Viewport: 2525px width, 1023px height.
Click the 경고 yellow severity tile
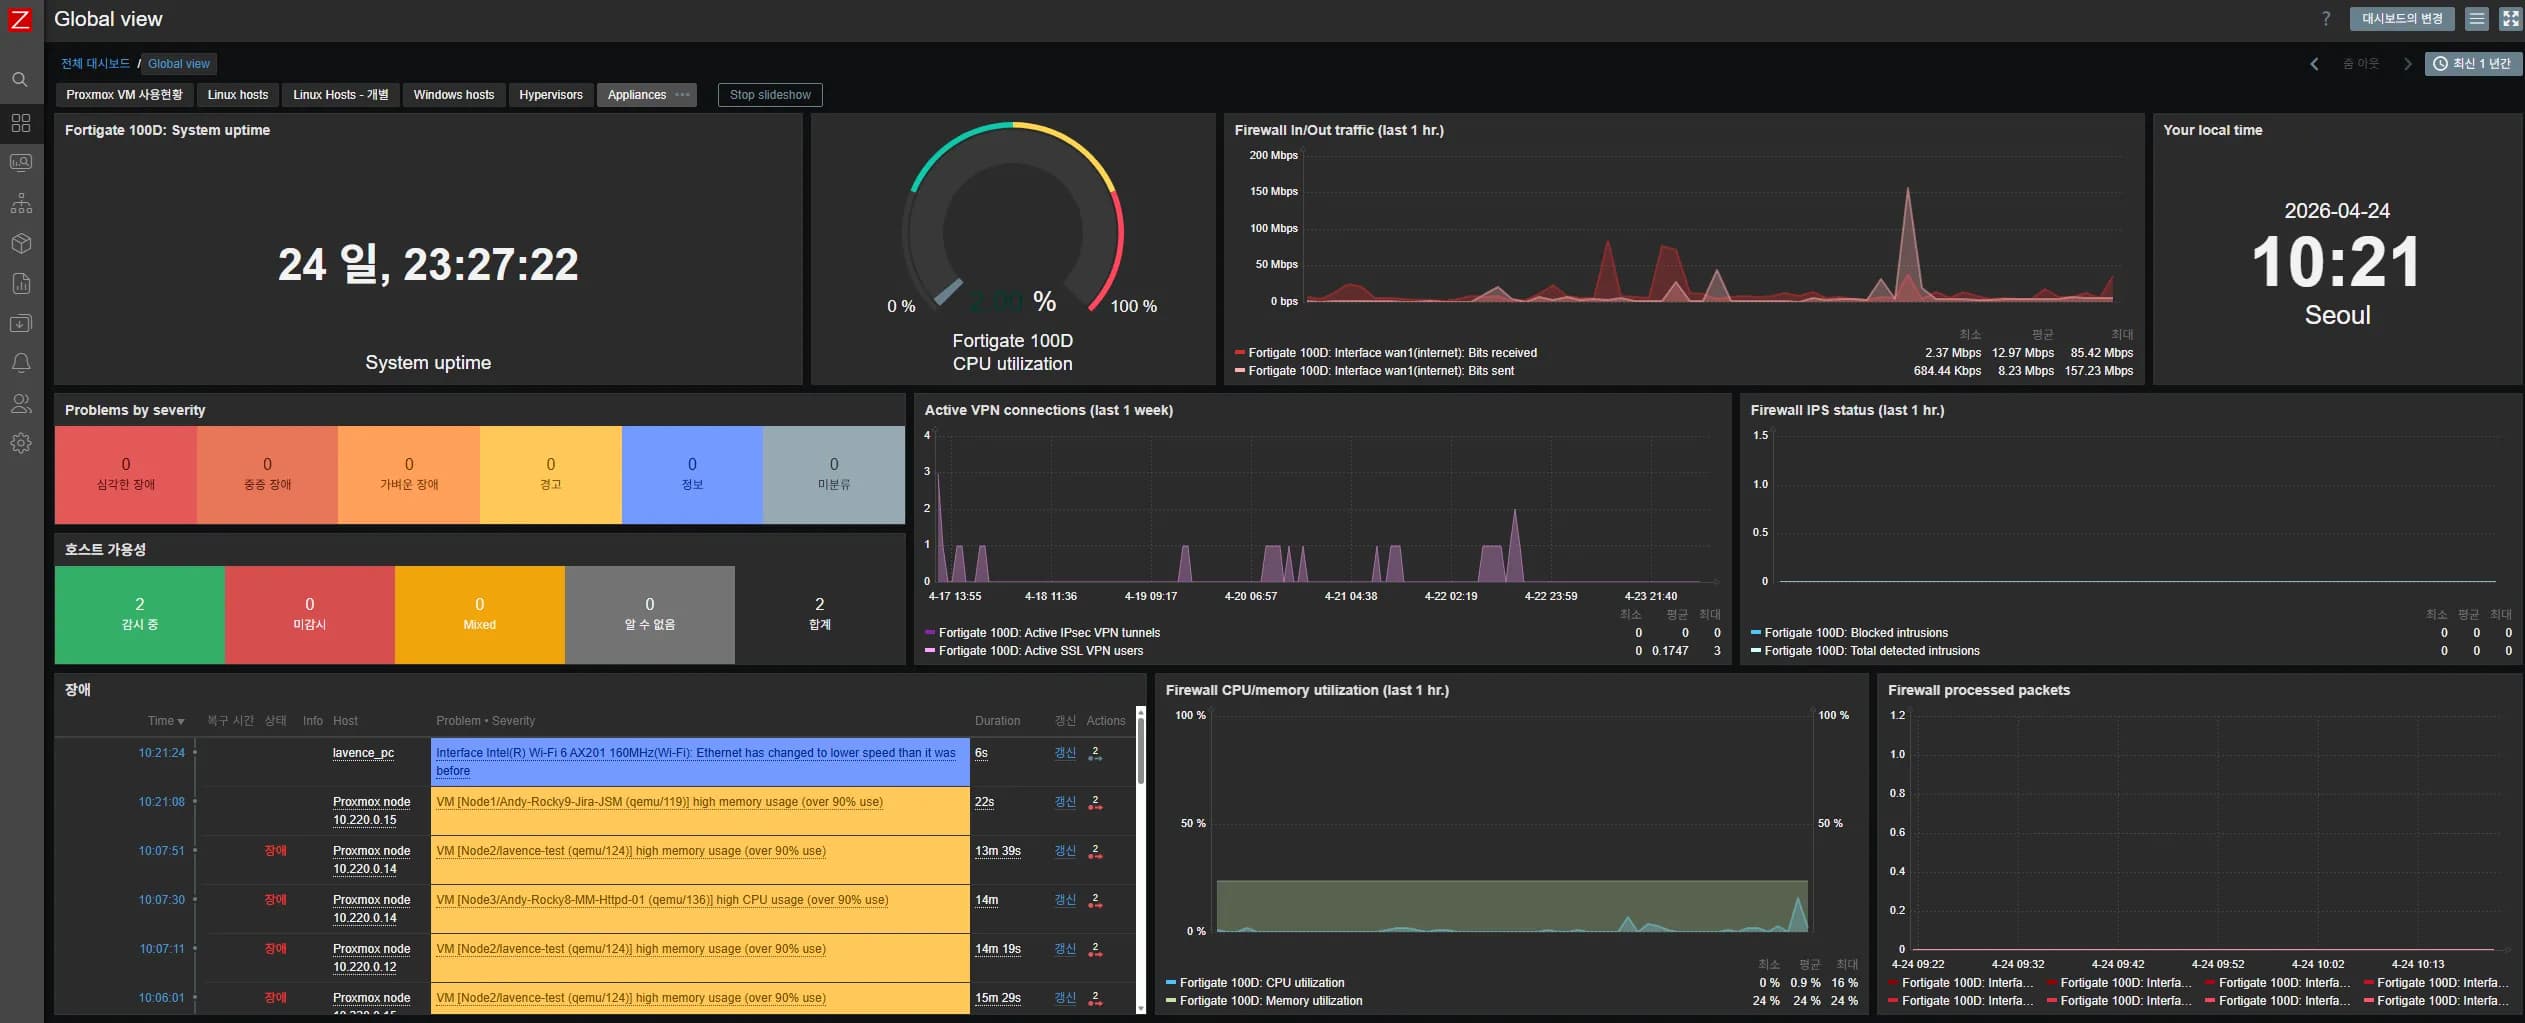551,475
